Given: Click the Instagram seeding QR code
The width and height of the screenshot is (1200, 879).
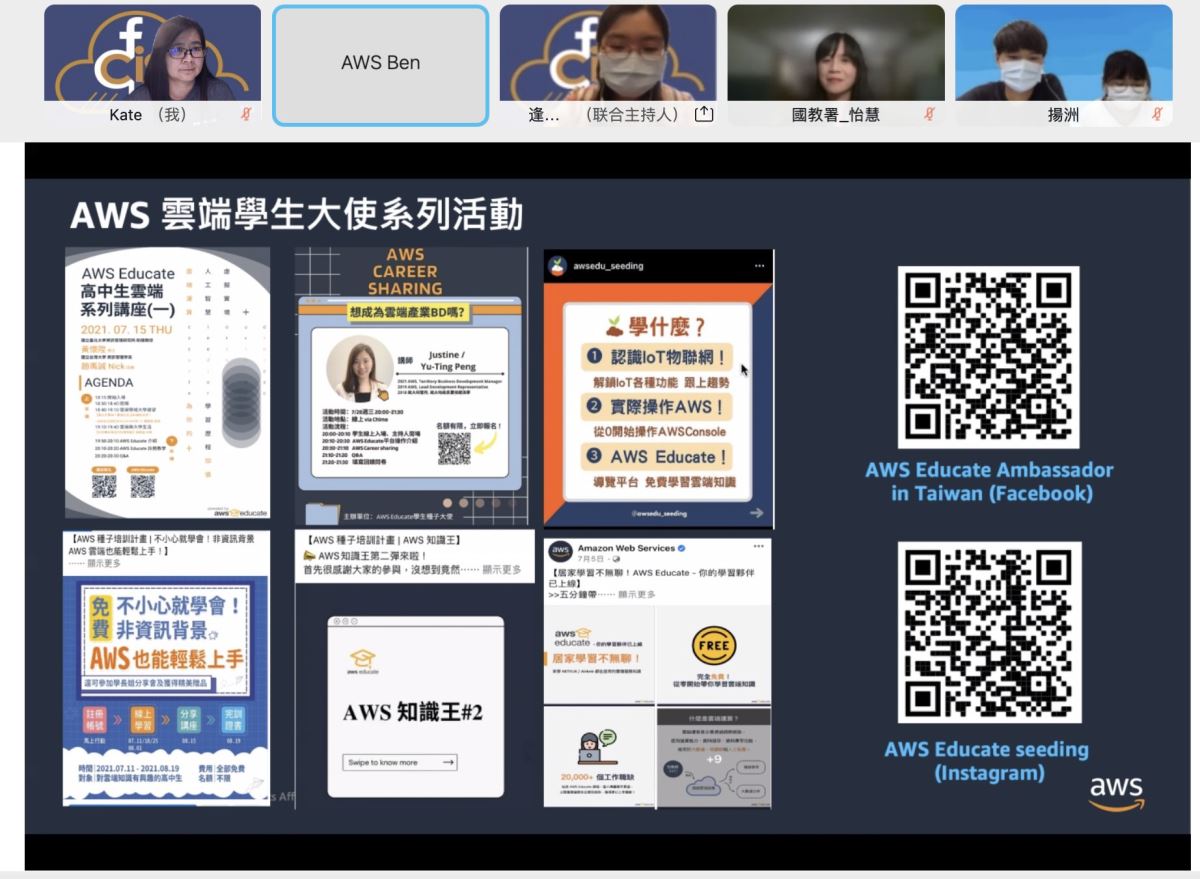Looking at the screenshot, I should coord(988,633).
